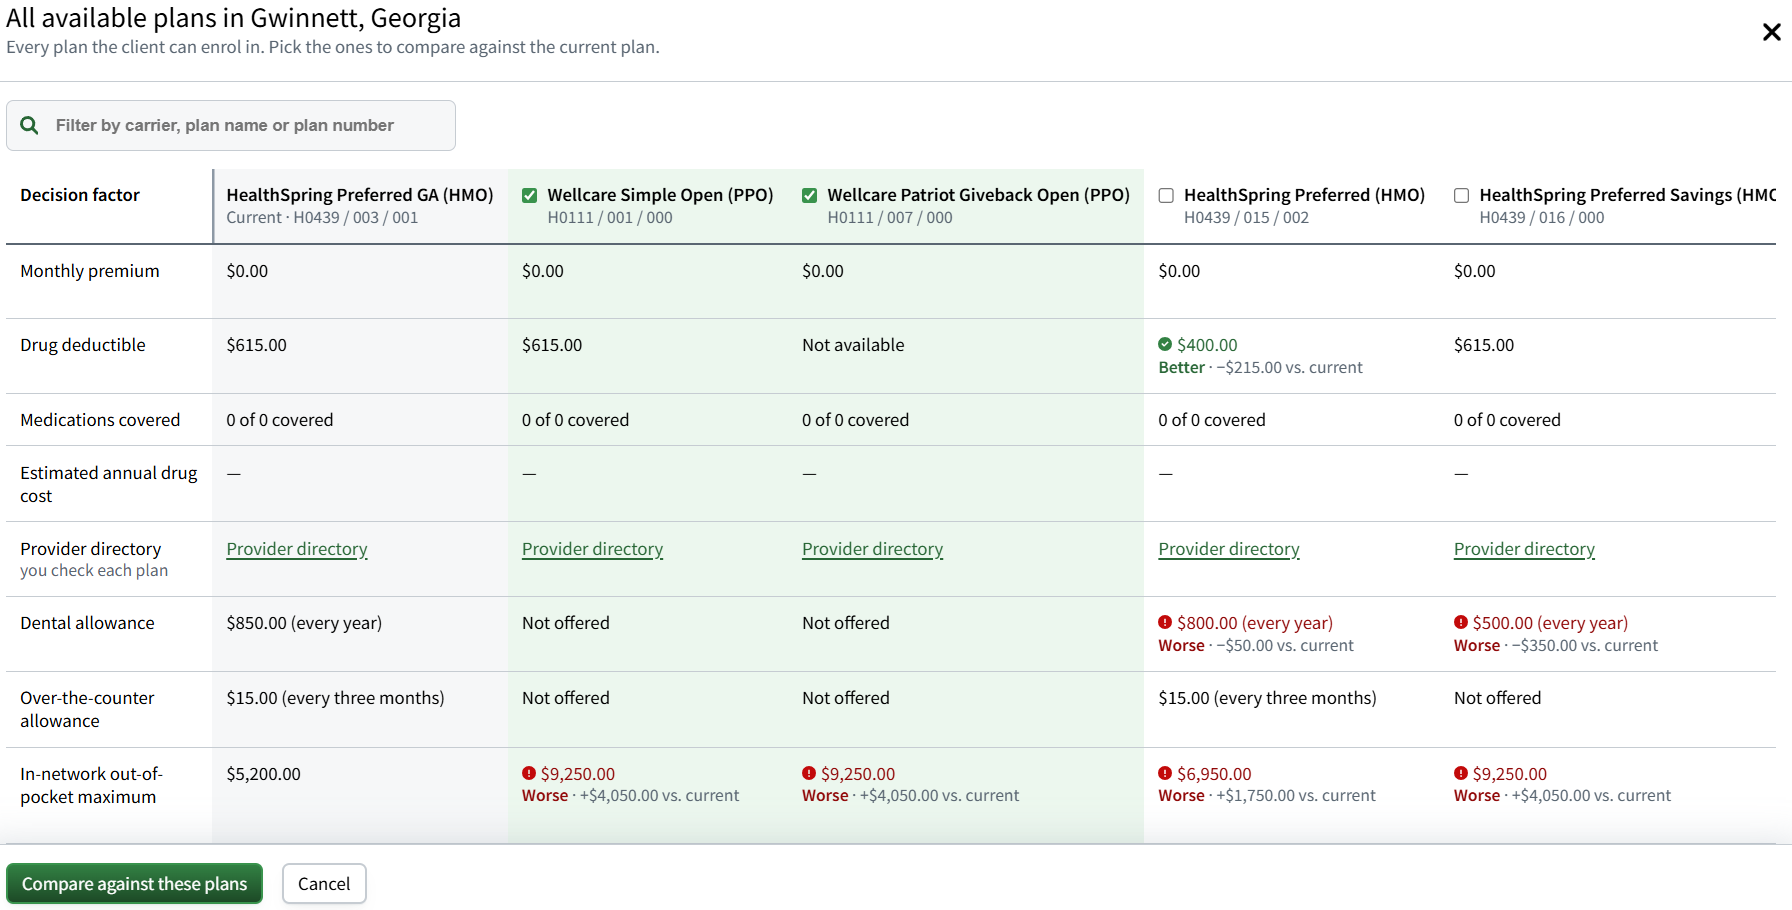This screenshot has height=910, width=1792.
Task: Close the available plans dialog
Action: pos(1771,32)
